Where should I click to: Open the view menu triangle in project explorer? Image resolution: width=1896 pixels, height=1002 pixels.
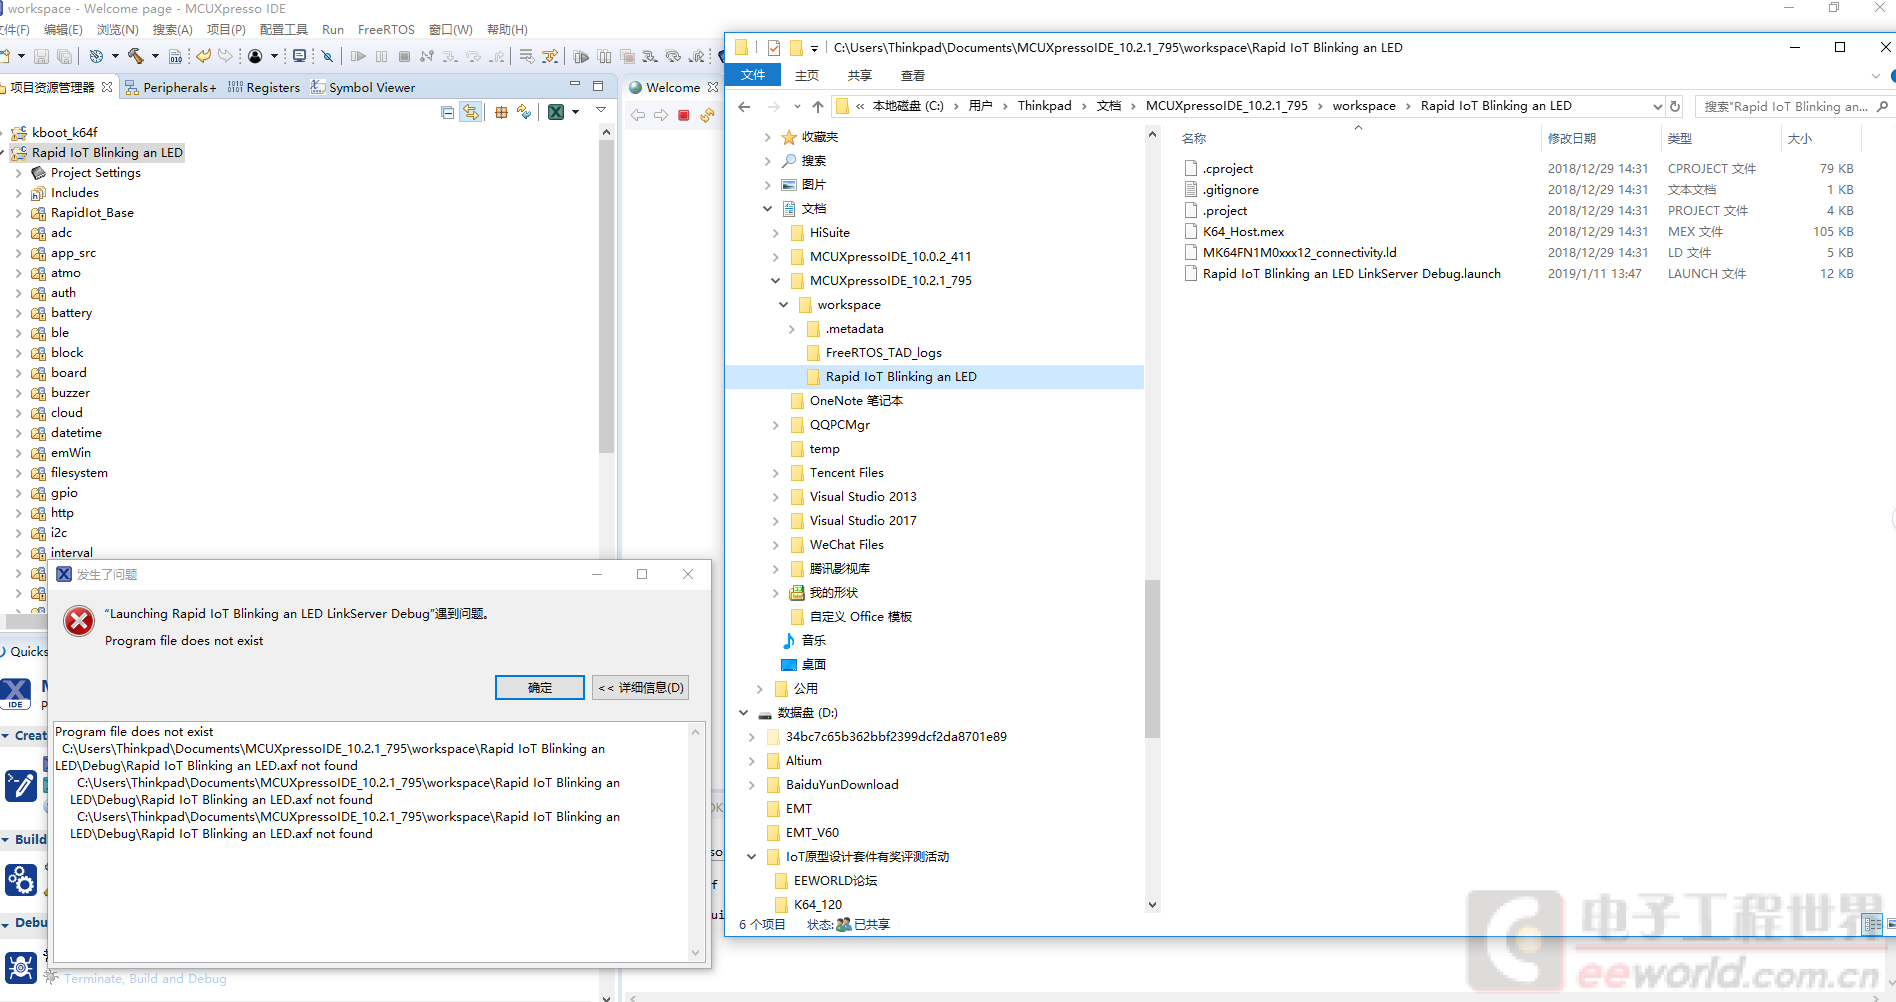coord(601,110)
